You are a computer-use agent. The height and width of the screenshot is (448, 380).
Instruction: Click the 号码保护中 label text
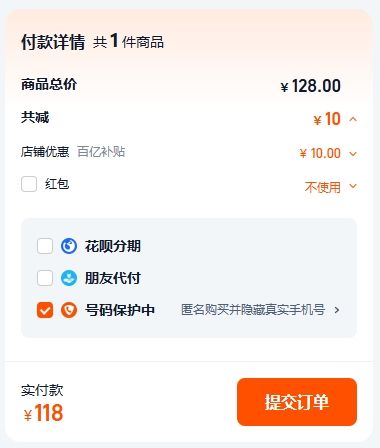120,310
